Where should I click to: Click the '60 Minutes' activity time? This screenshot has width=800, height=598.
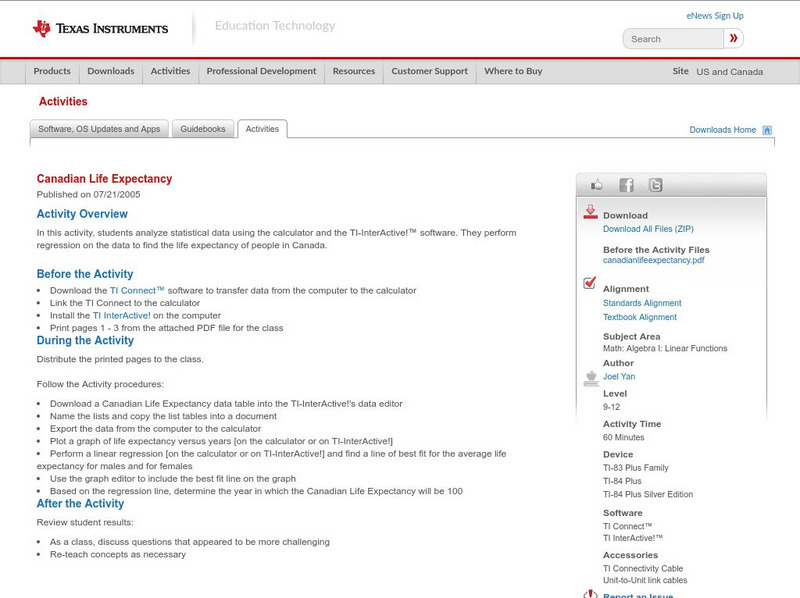pyautogui.click(x=623, y=437)
